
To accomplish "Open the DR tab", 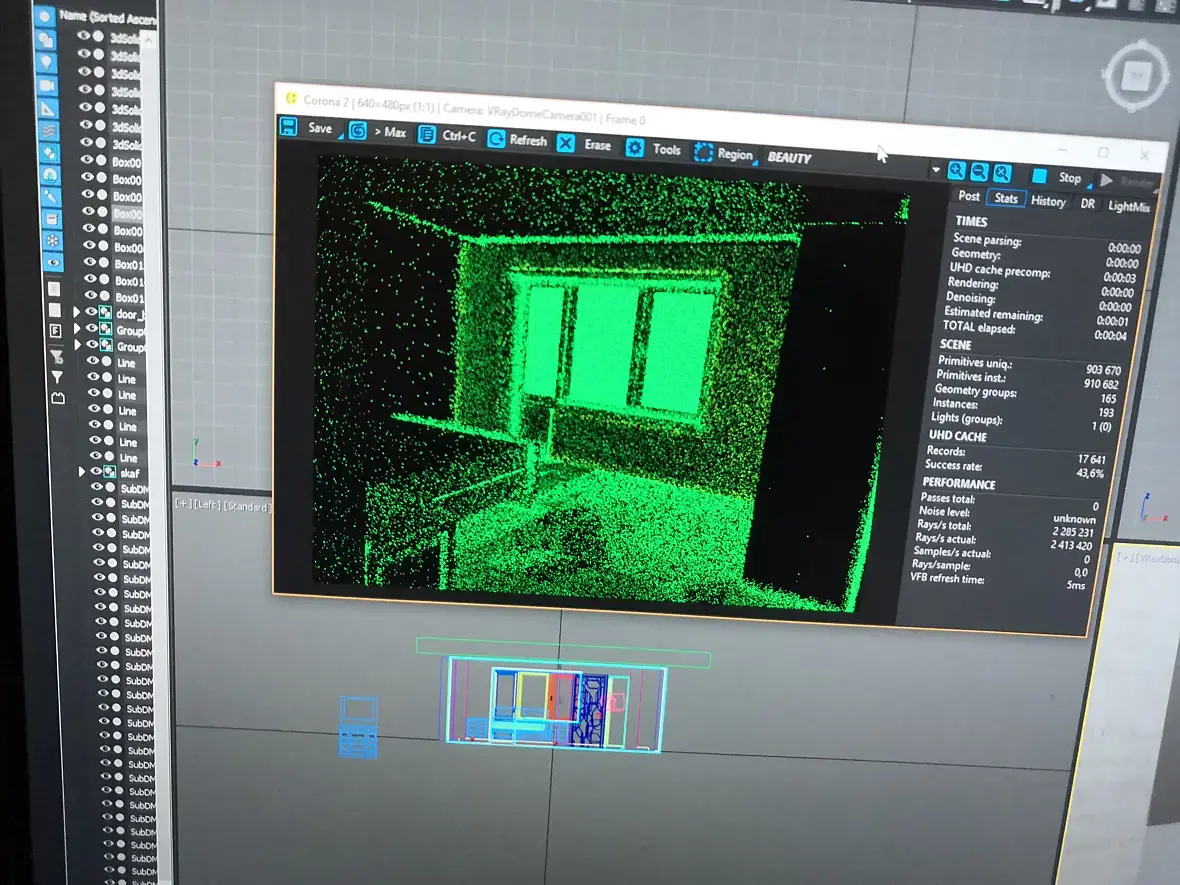I will click(x=1087, y=203).
